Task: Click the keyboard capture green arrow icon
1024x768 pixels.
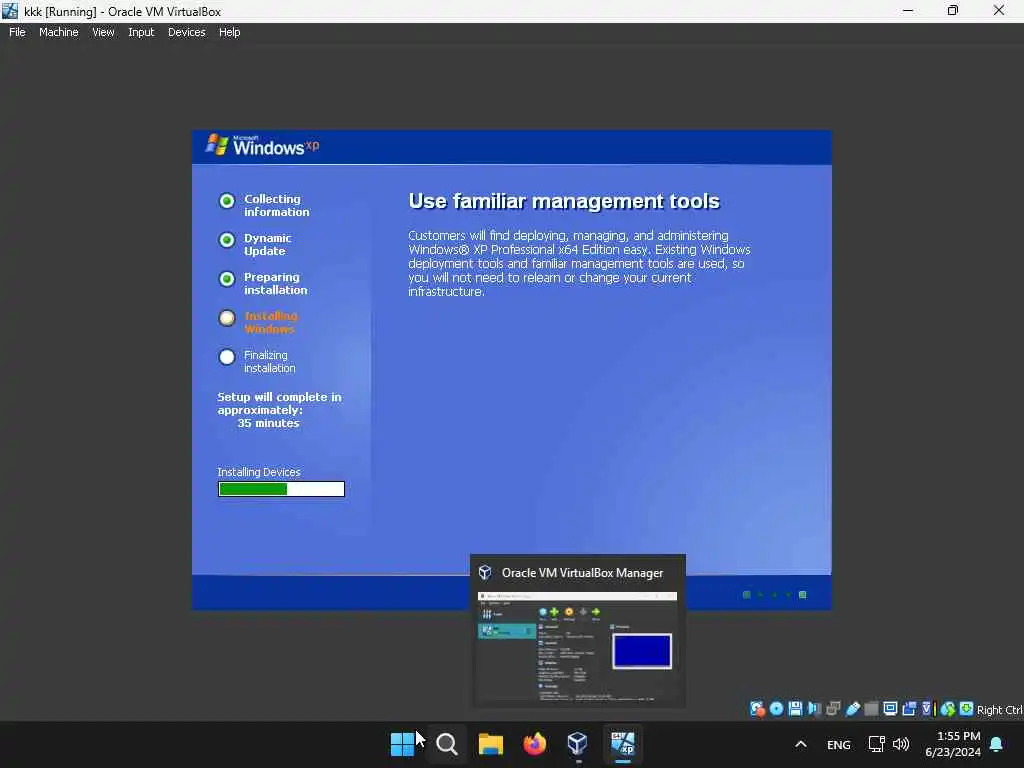Action: click(967, 709)
